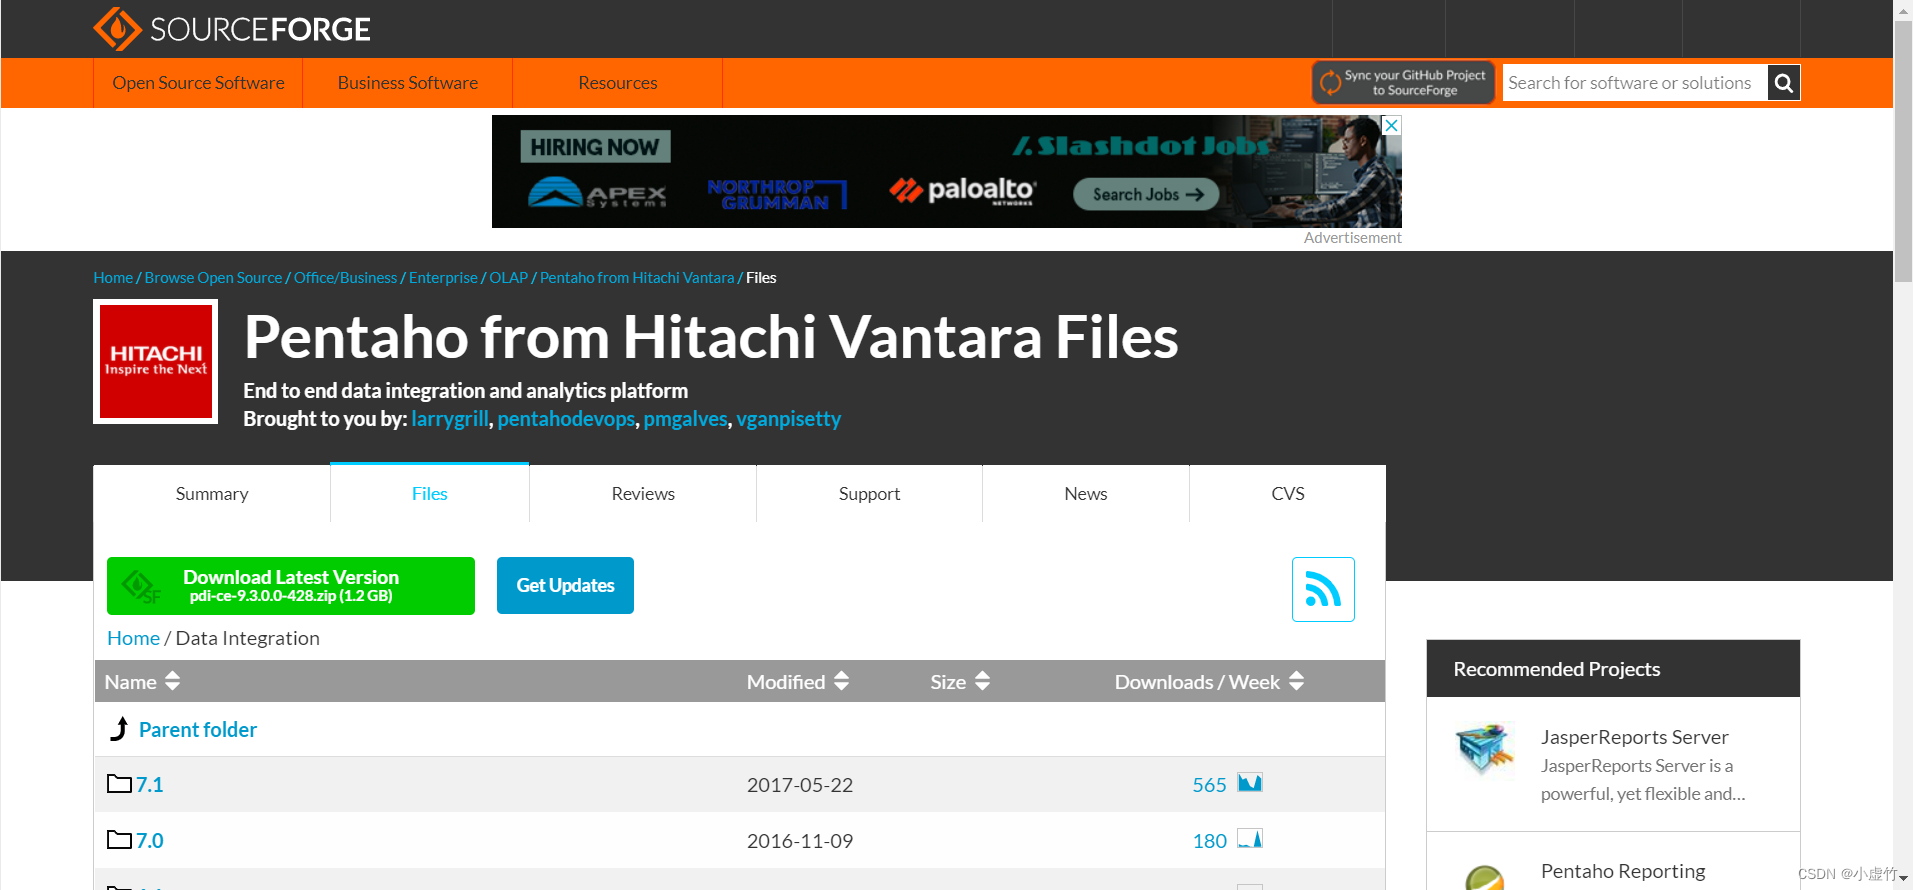1913x890 pixels.
Task: Click the 180 weekly downloads value
Action: (x=1209, y=841)
